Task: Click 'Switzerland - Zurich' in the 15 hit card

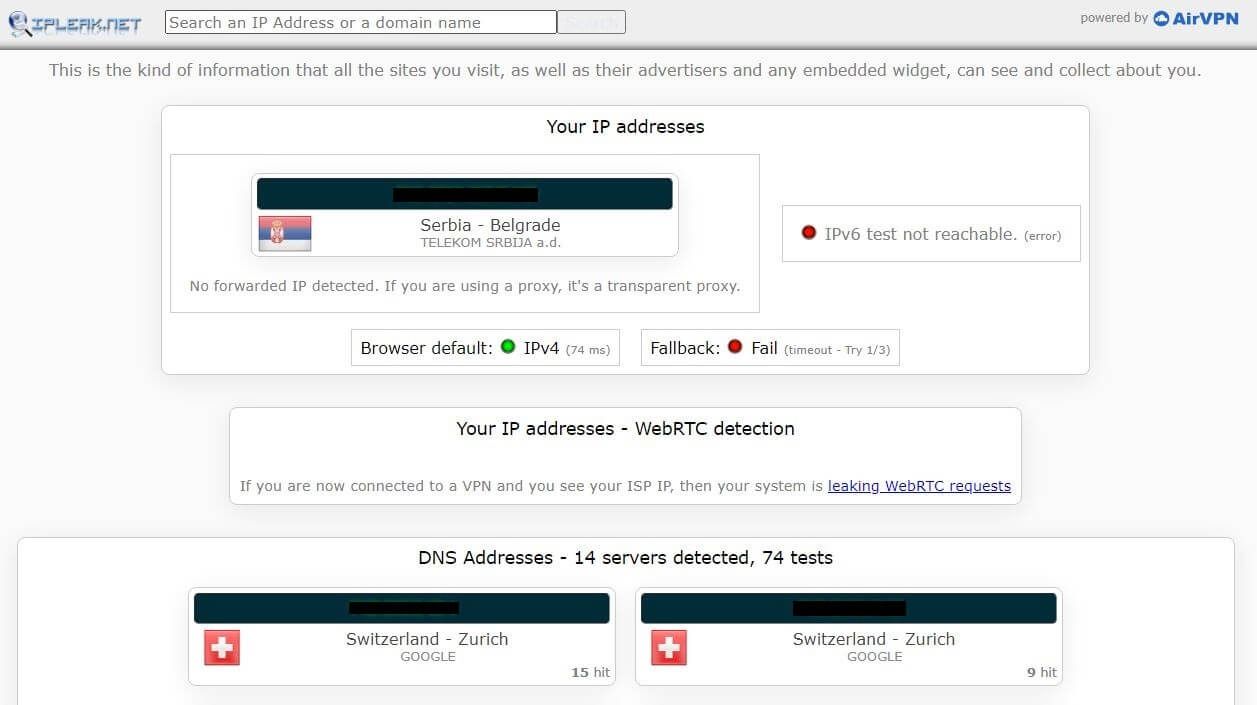Action: [x=427, y=639]
